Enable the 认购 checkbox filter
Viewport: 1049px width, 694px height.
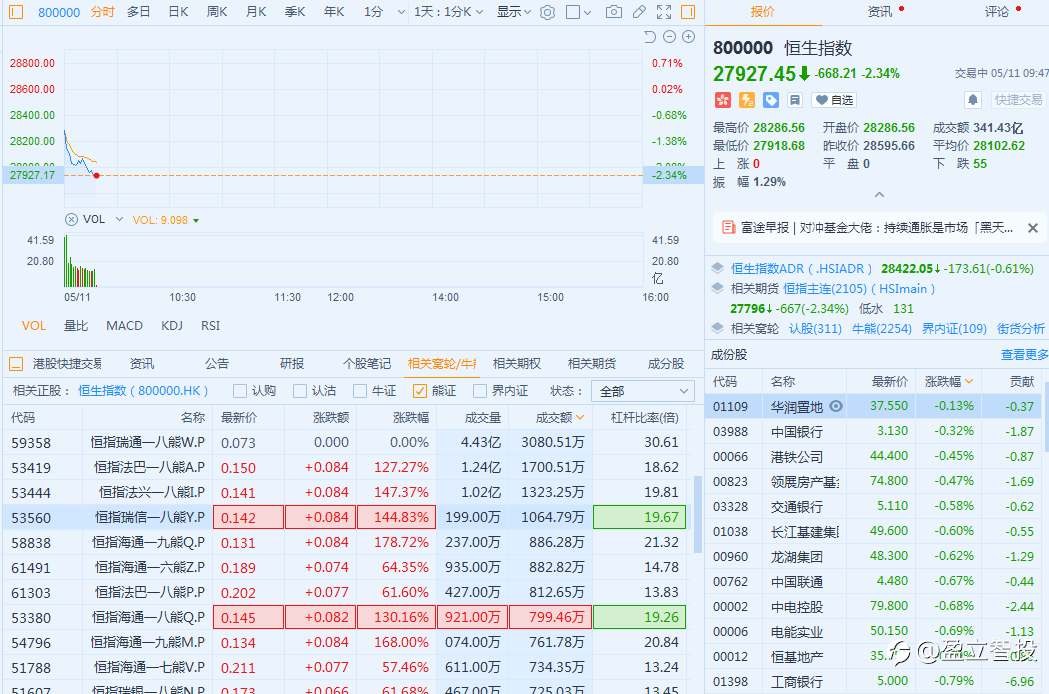click(x=240, y=391)
